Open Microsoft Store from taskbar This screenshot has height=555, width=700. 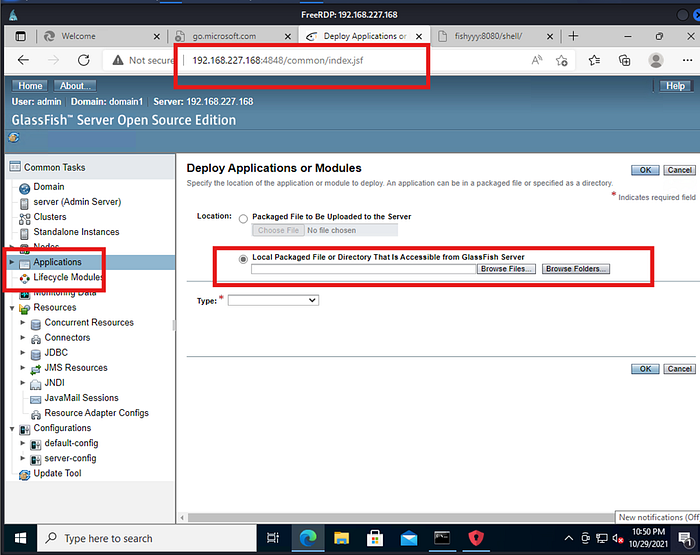pyautogui.click(x=375, y=538)
